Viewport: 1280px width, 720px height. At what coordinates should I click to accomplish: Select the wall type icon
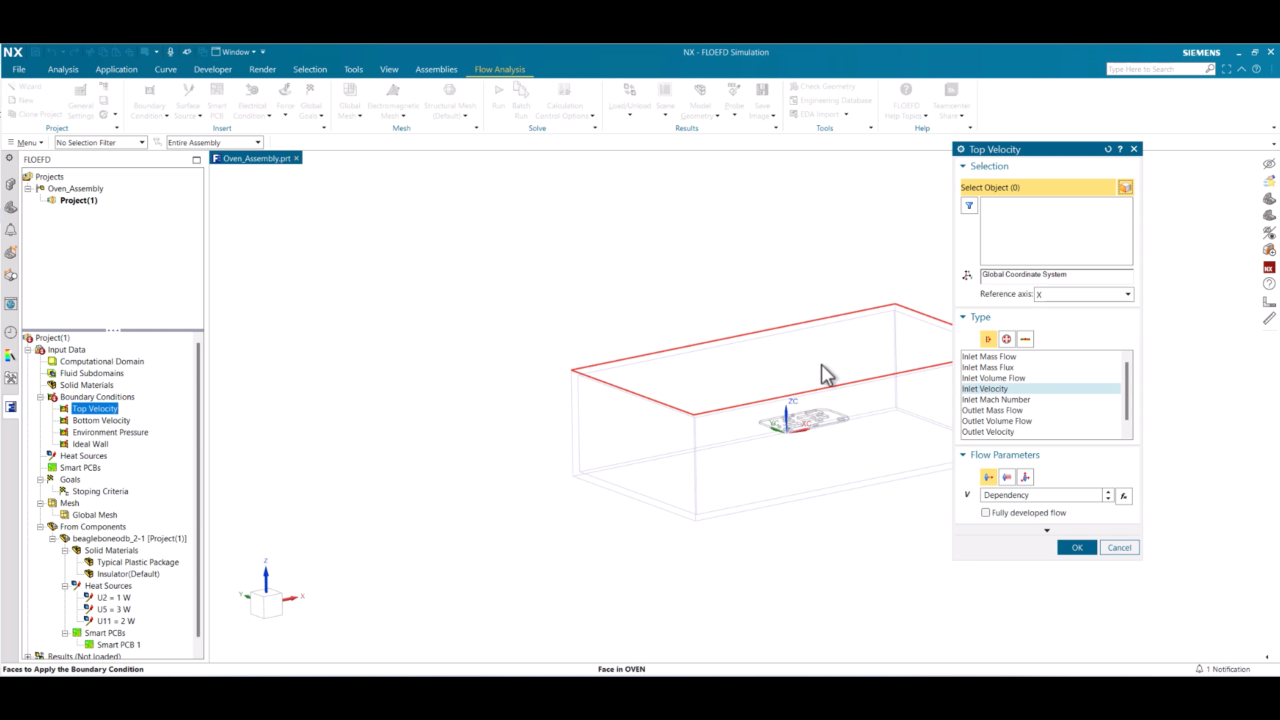(x=1025, y=339)
